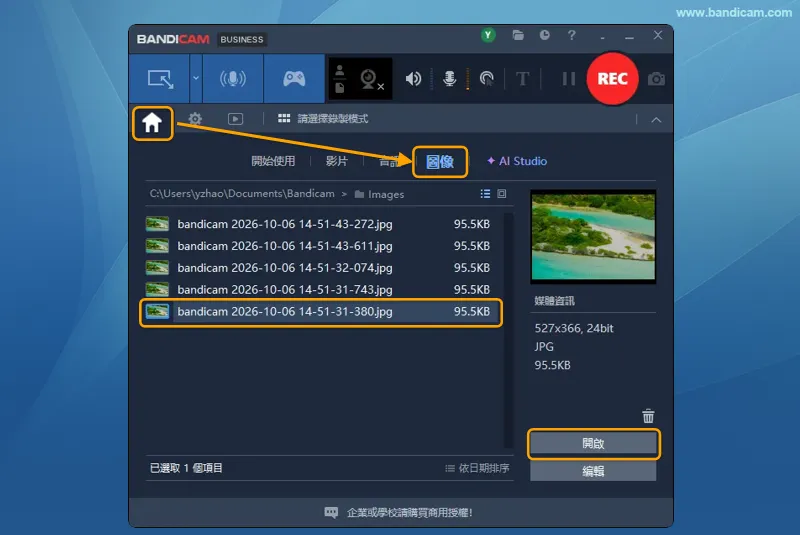The image size is (800, 535).
Task: Click thumbnail icon of 14-51-43-272.jpg row
Action: 157,224
